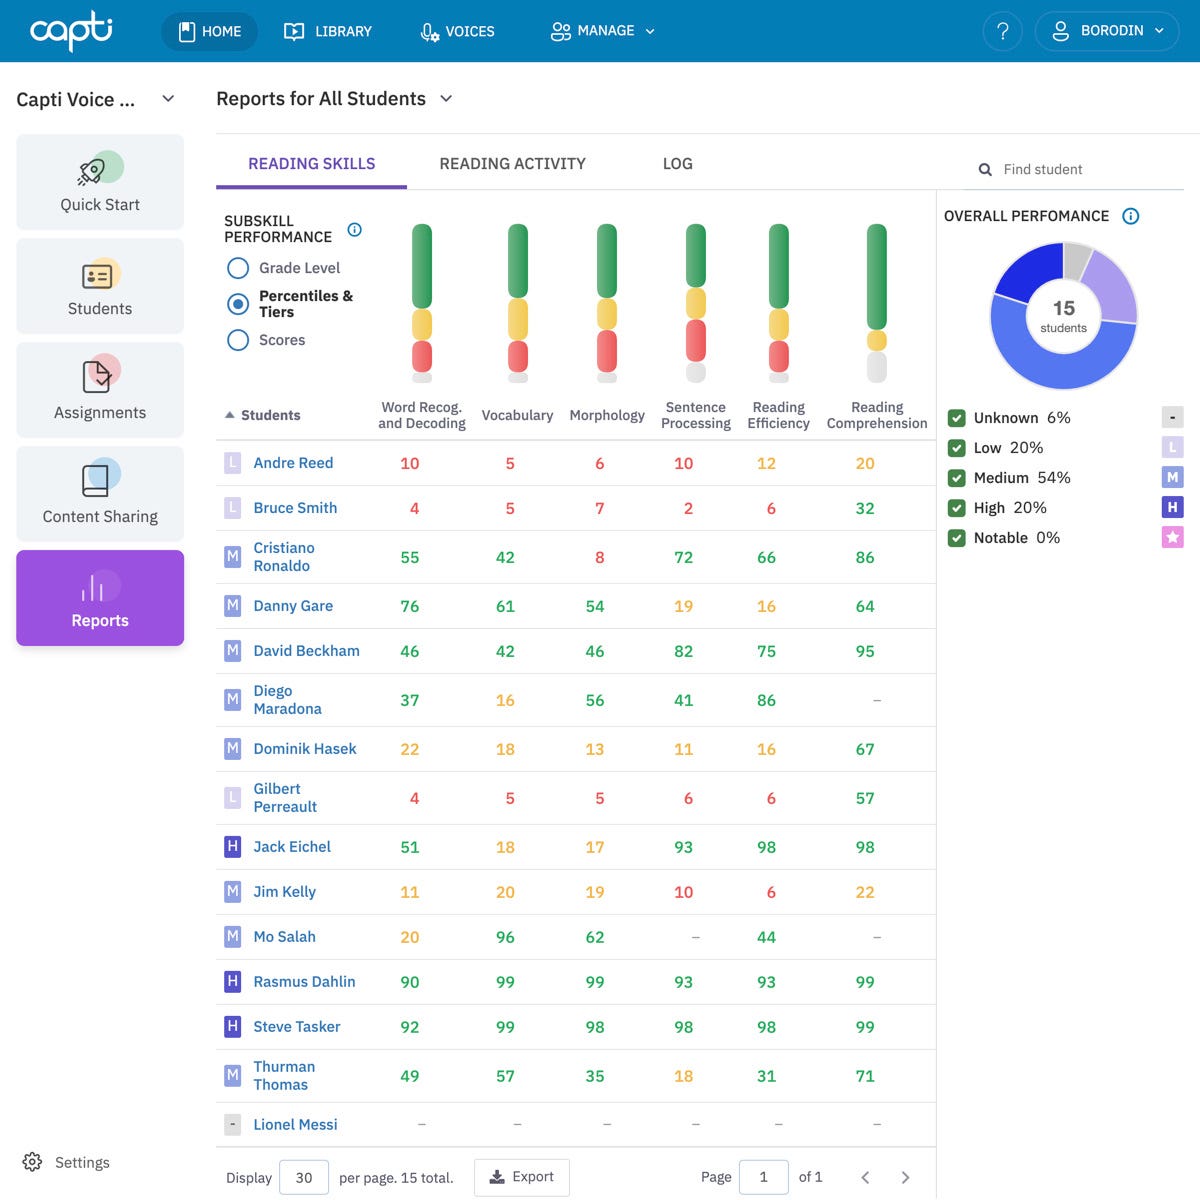
Task: Click the Reading Comprehension tier bar
Action: (877, 303)
